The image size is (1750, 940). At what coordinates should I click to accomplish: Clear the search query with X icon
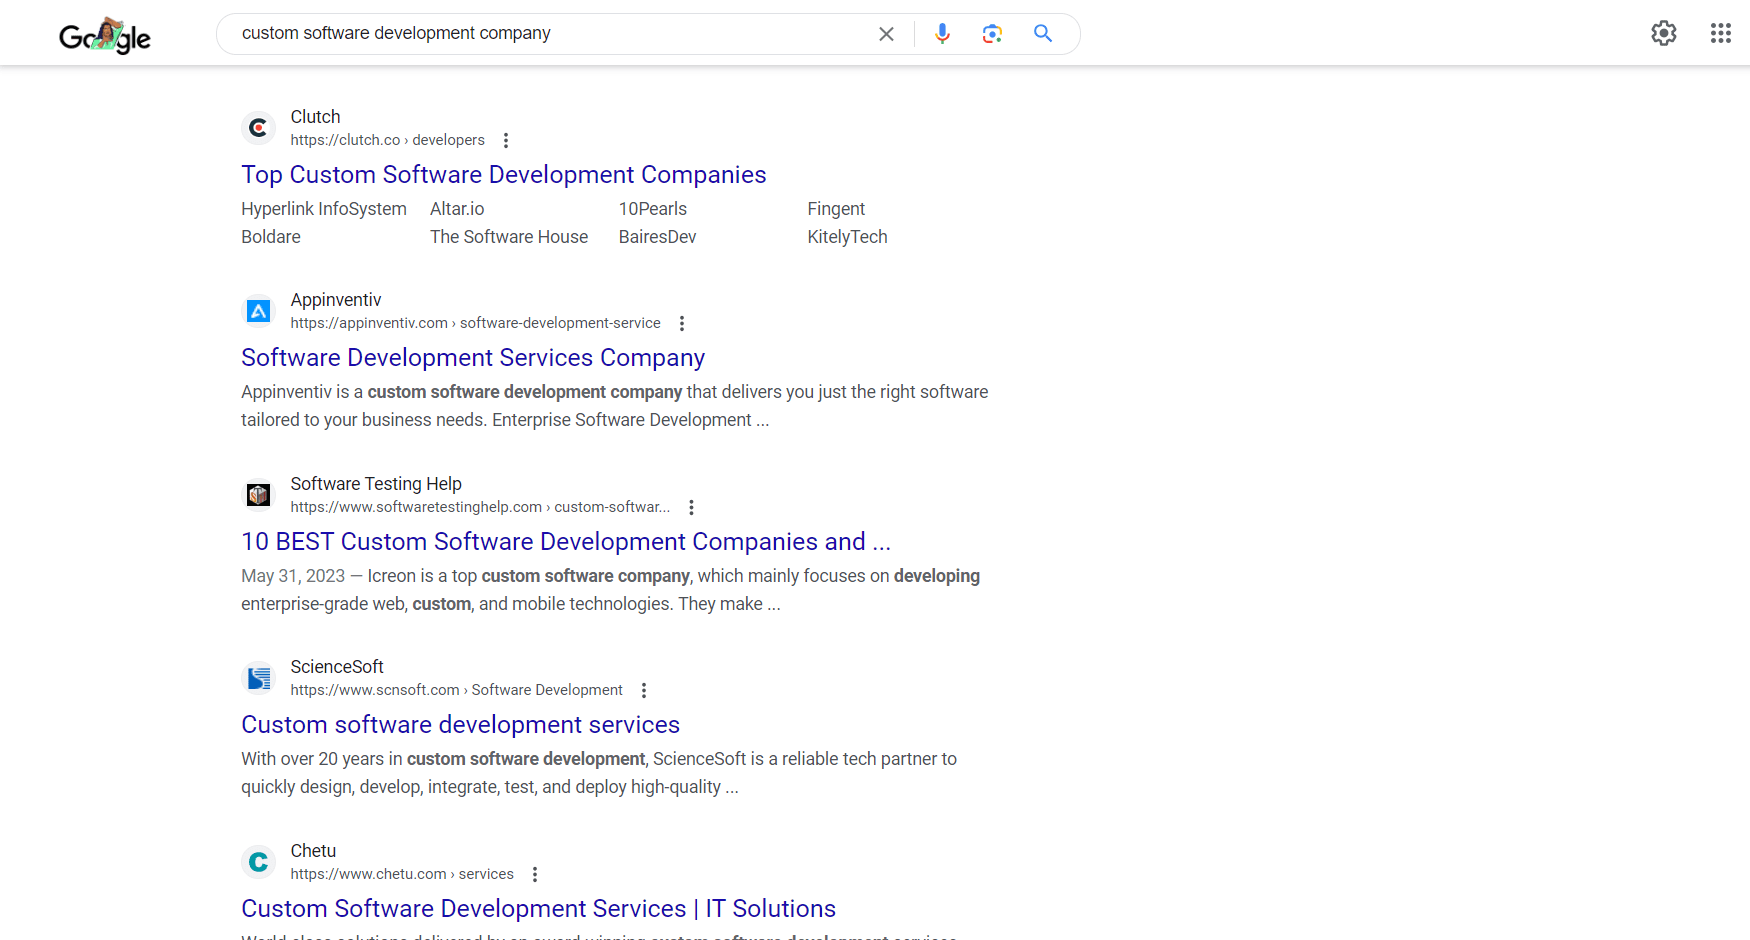[886, 34]
